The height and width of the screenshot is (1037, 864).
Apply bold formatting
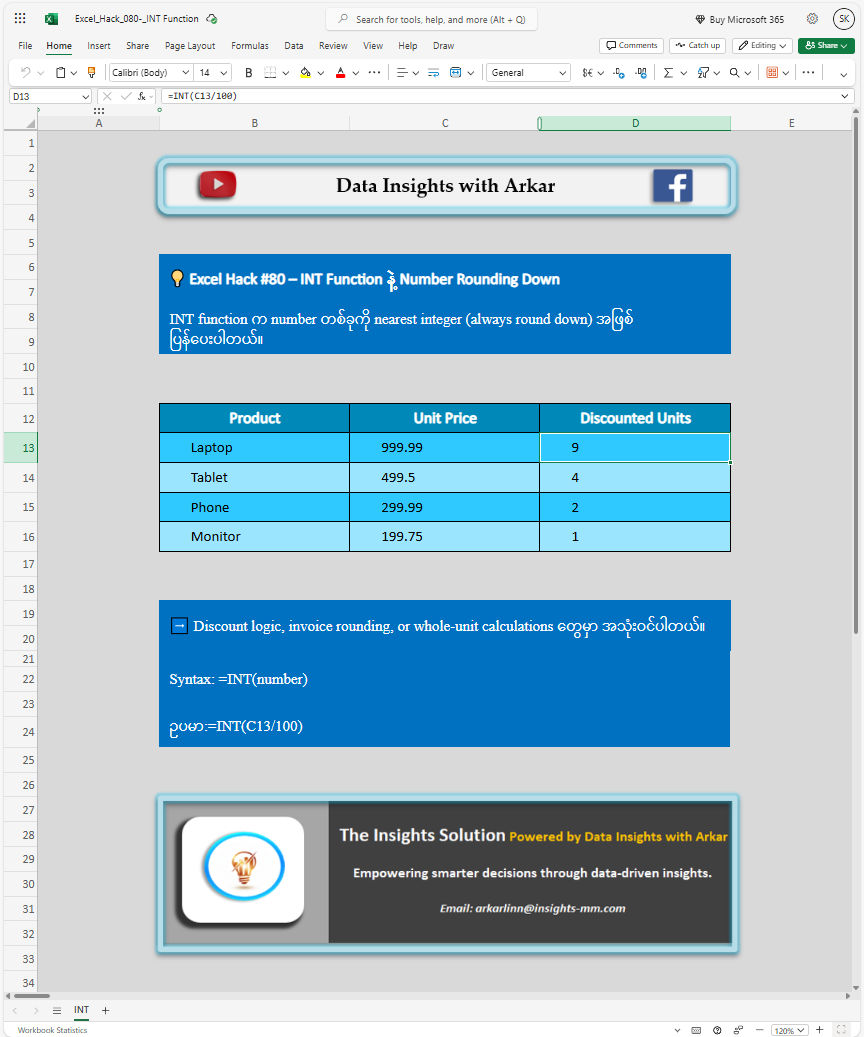249,72
